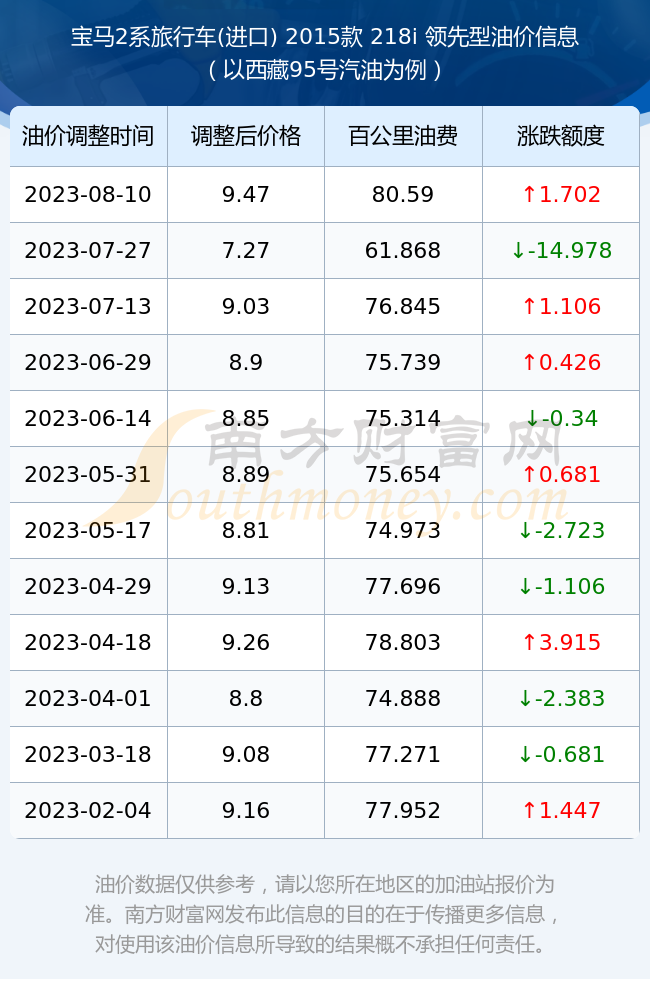Viewport: 650px width, 1000px height.
Task: Click the 2023-06-14 date cell
Action: coord(88,418)
